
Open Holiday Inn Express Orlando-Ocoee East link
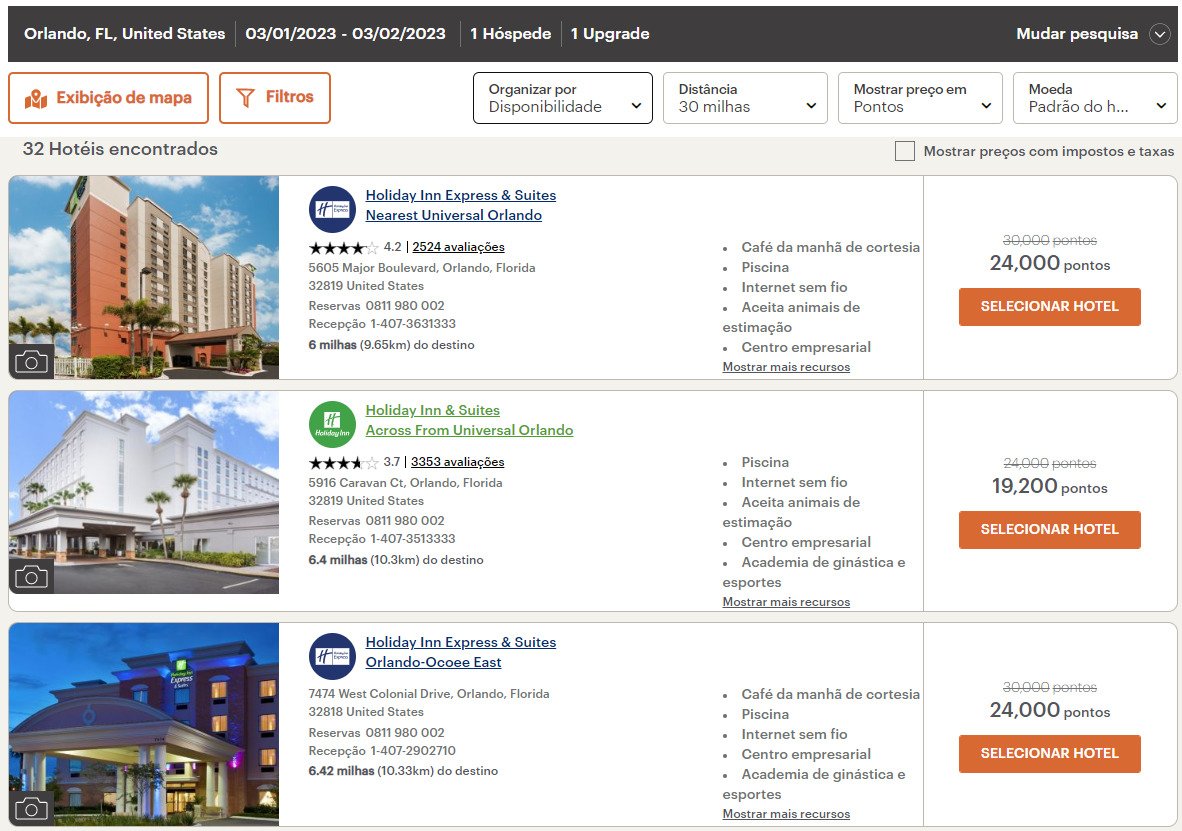click(x=461, y=652)
